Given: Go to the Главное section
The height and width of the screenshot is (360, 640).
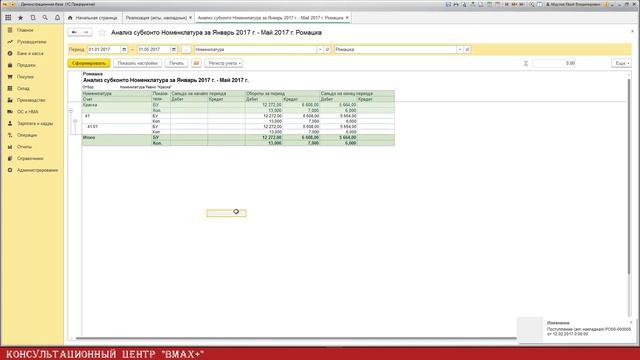Looking at the screenshot, I should pos(25,30).
